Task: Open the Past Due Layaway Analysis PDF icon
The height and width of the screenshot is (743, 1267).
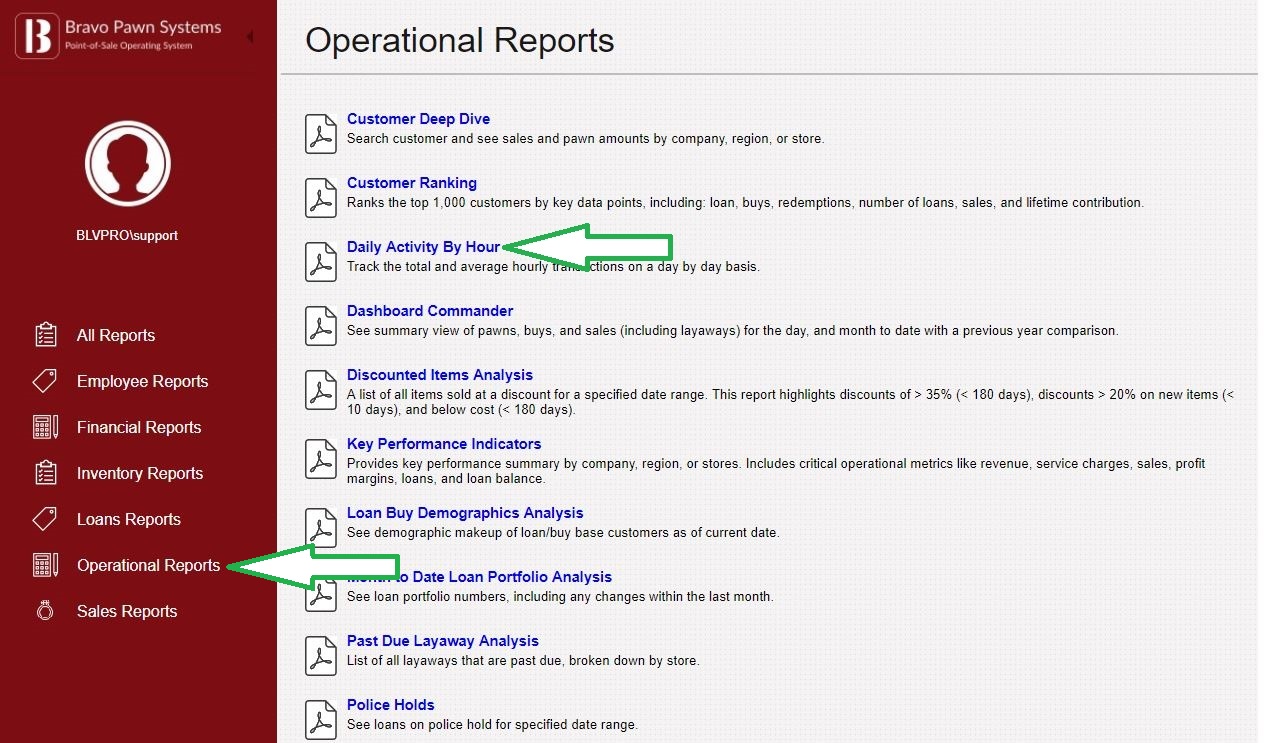Action: point(321,656)
